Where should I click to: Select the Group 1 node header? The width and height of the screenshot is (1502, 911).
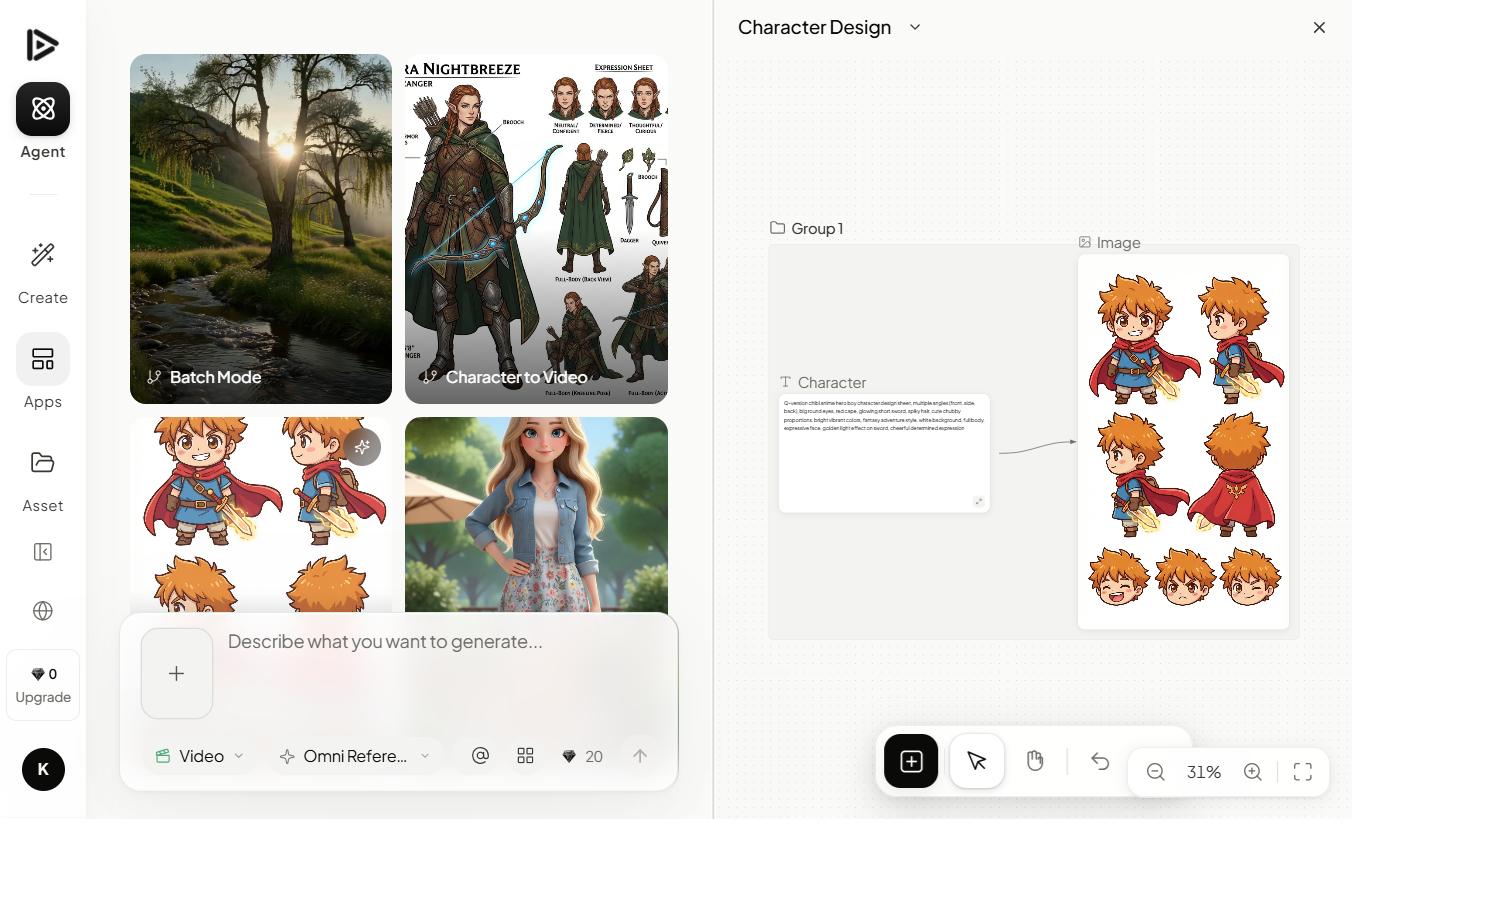806,228
